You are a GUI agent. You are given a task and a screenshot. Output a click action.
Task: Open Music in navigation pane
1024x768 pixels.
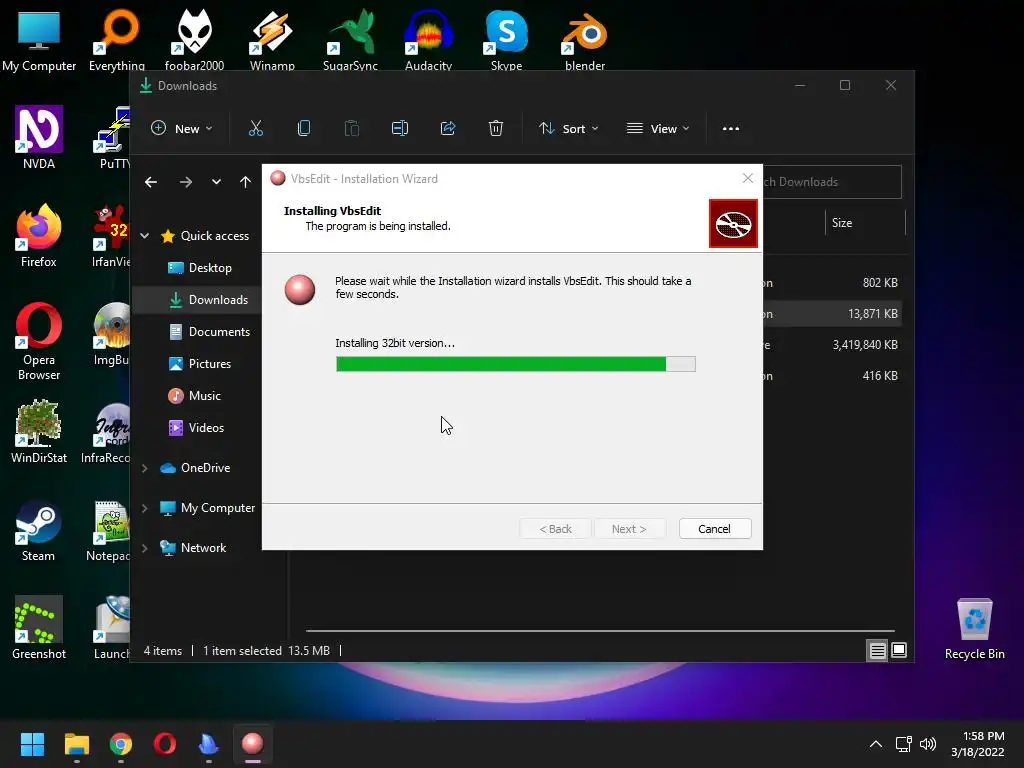(194, 396)
